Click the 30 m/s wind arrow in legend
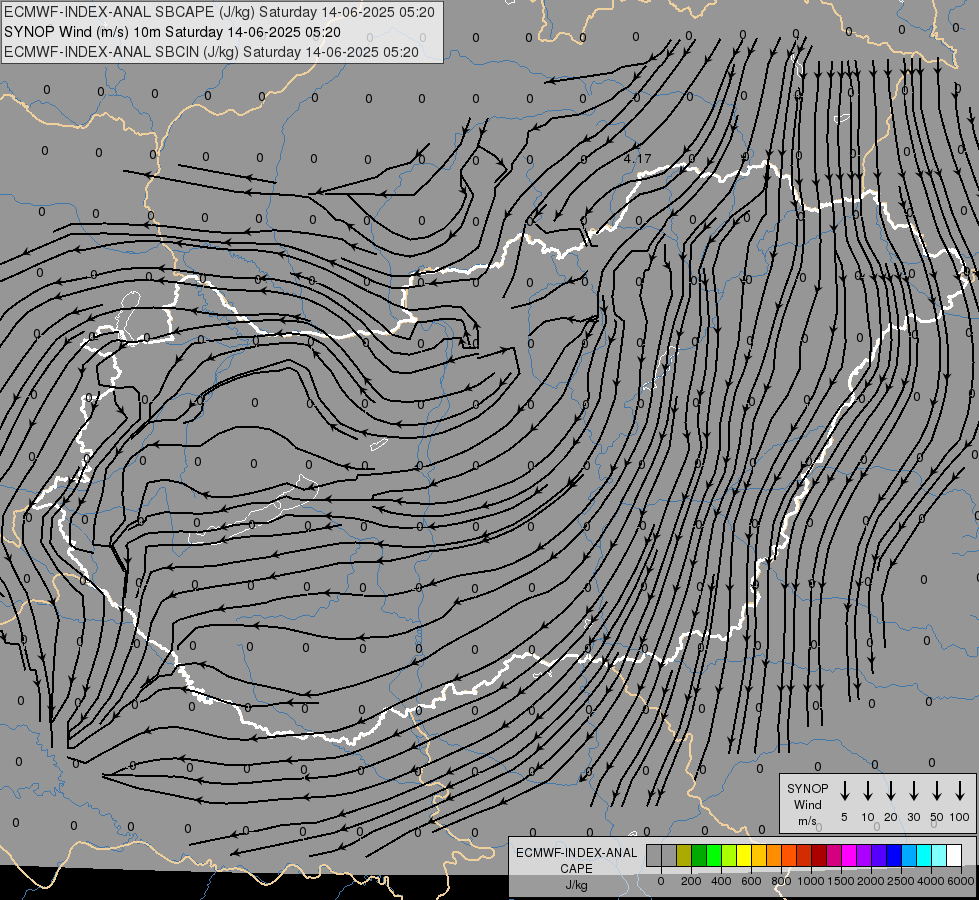The image size is (979, 900). pyautogui.click(x=913, y=791)
